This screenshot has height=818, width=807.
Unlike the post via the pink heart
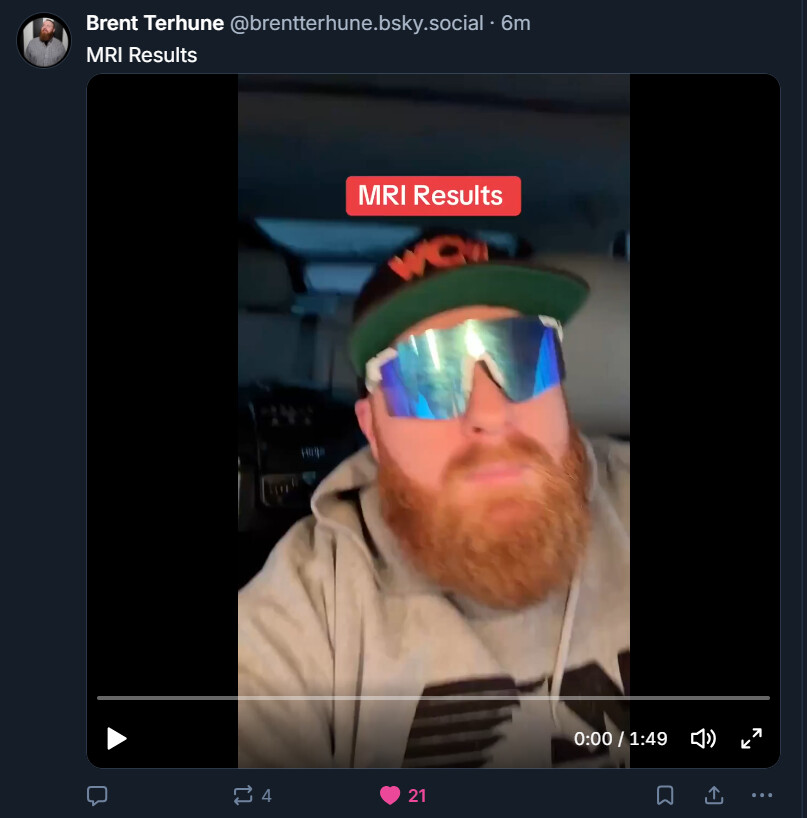click(x=390, y=796)
